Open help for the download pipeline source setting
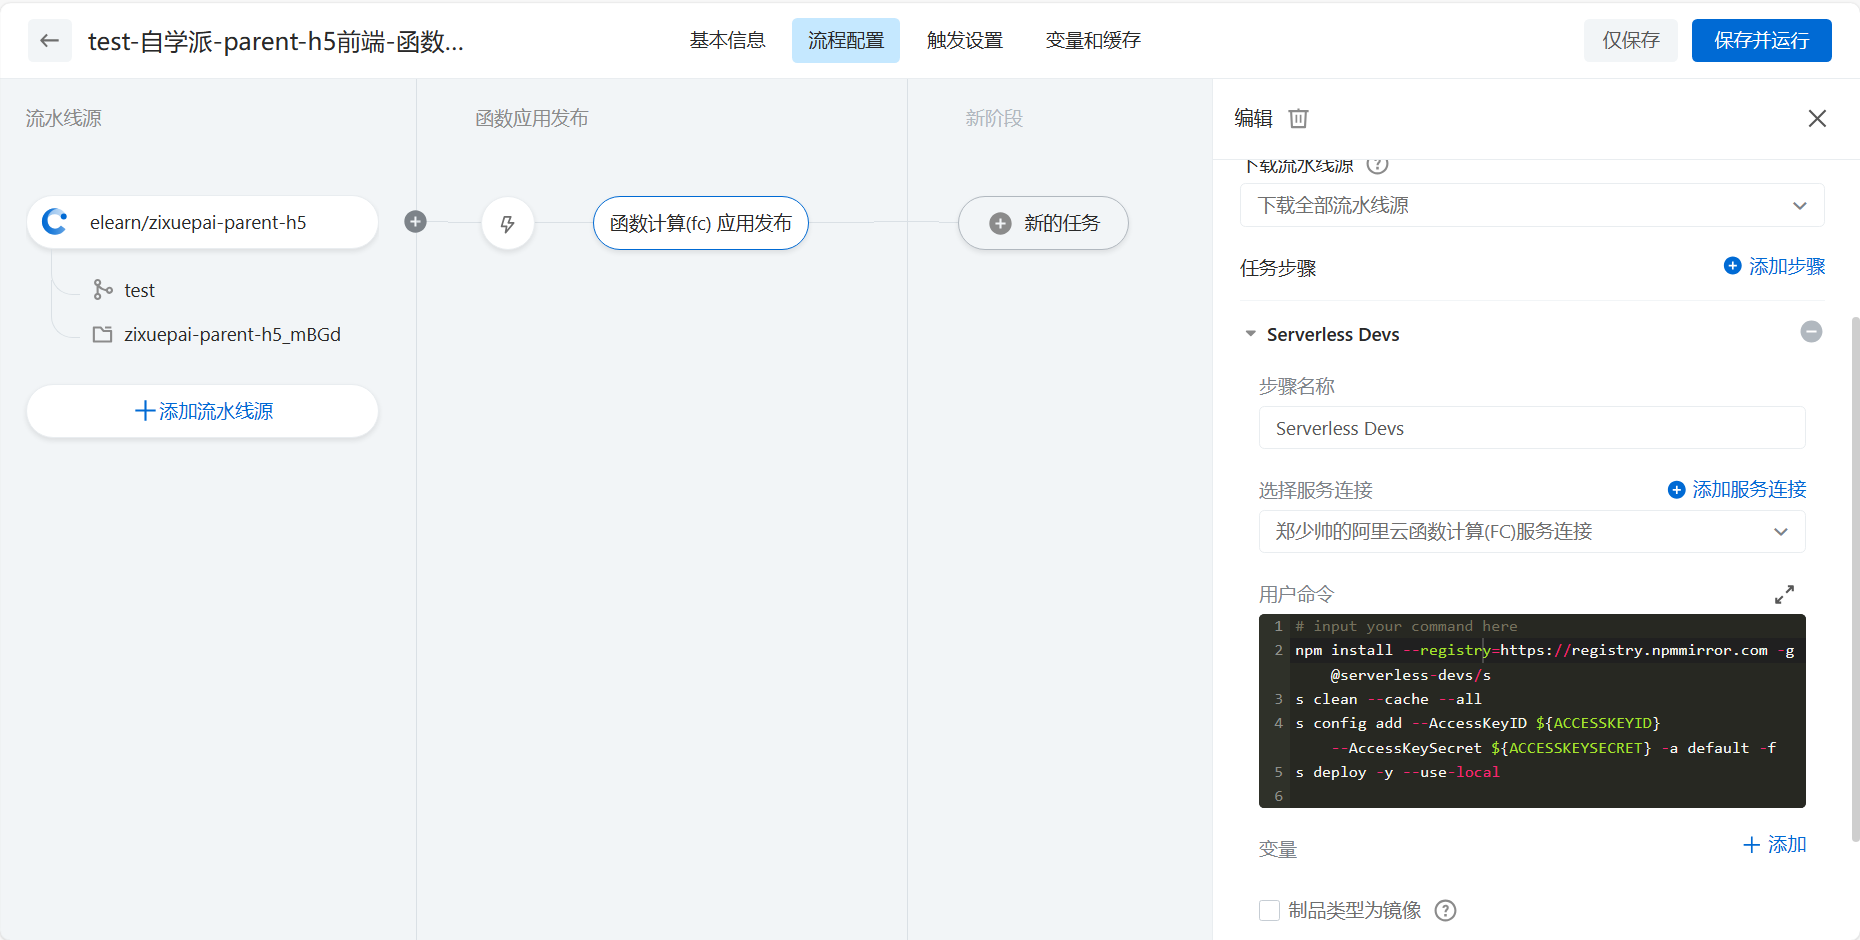 tap(1377, 165)
